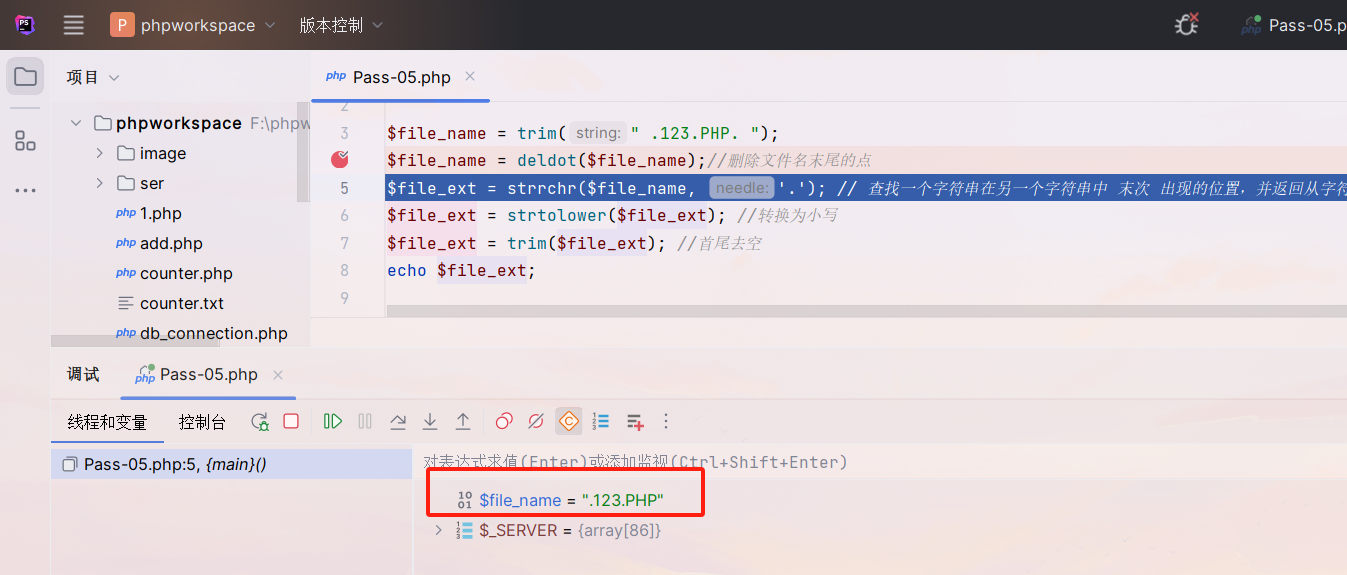
Task: Open the 项目 view dropdown
Action: tap(93, 77)
